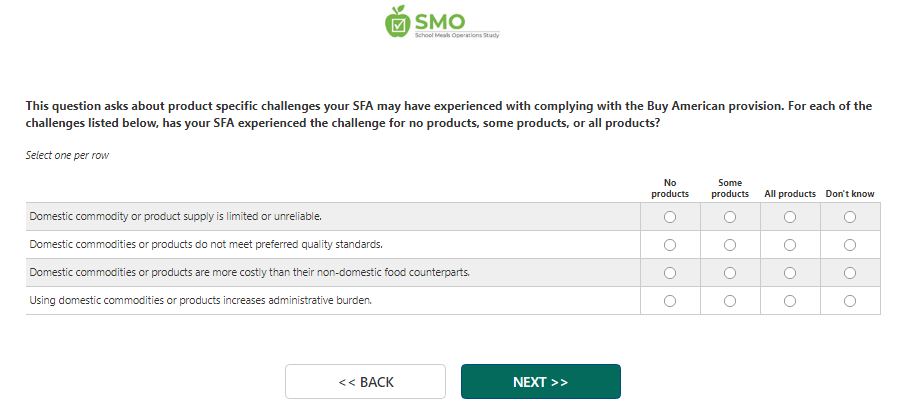The height and width of the screenshot is (418, 907).
Task: Proceed with the green NEXT button
Action: click(540, 382)
